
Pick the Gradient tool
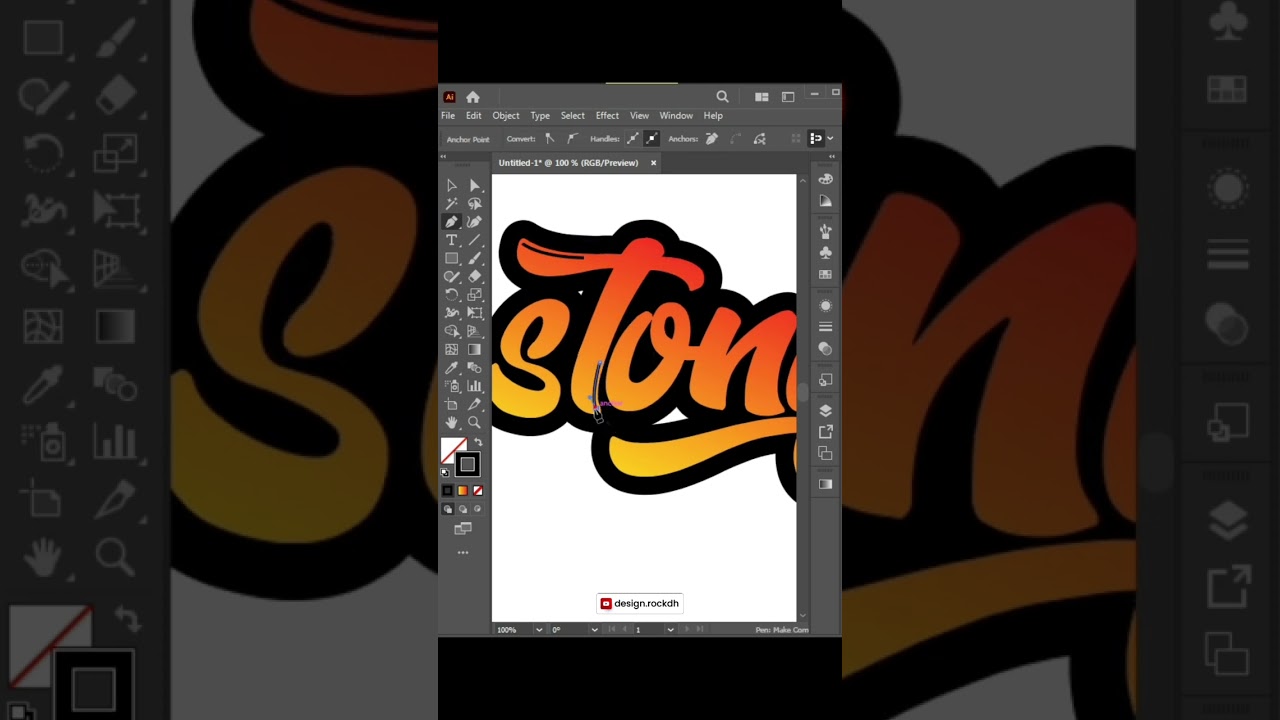tap(474, 349)
